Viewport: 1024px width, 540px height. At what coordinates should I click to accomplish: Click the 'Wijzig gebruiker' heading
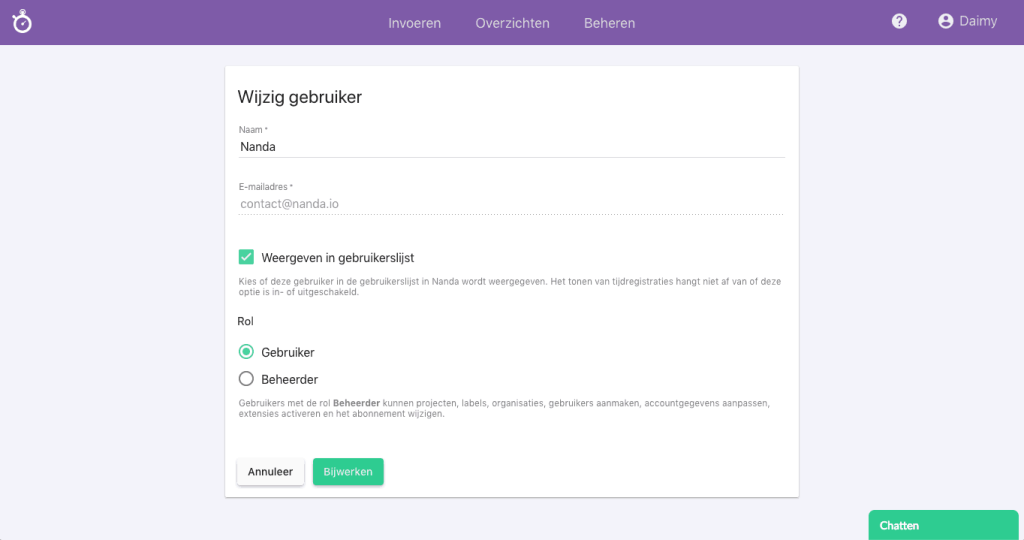click(x=299, y=97)
